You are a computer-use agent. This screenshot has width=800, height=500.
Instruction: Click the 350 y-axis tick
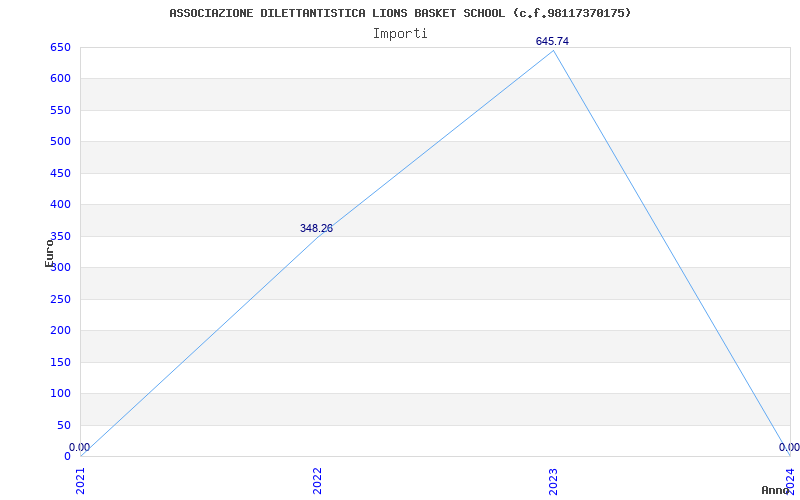60,236
